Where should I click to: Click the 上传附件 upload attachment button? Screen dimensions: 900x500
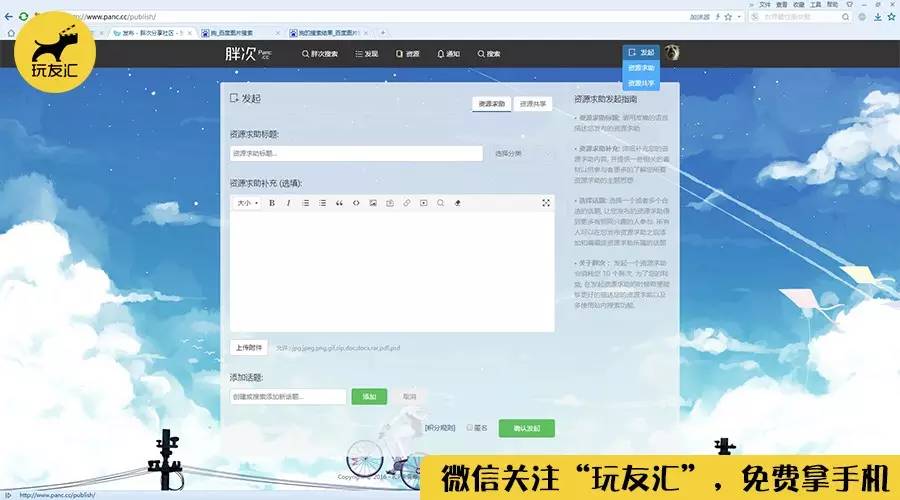(249, 348)
